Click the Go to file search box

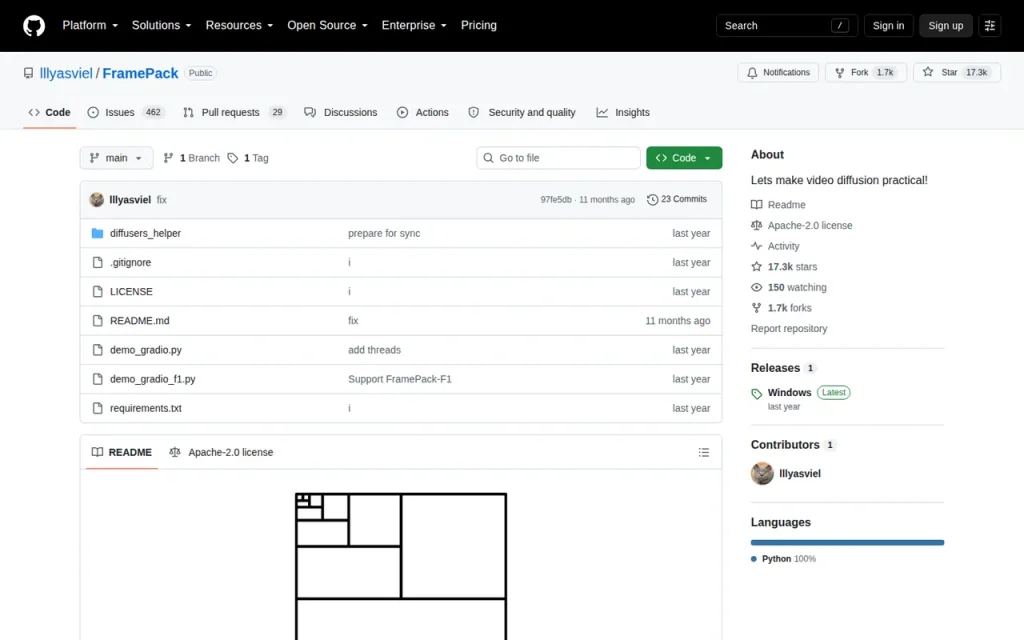pos(558,158)
